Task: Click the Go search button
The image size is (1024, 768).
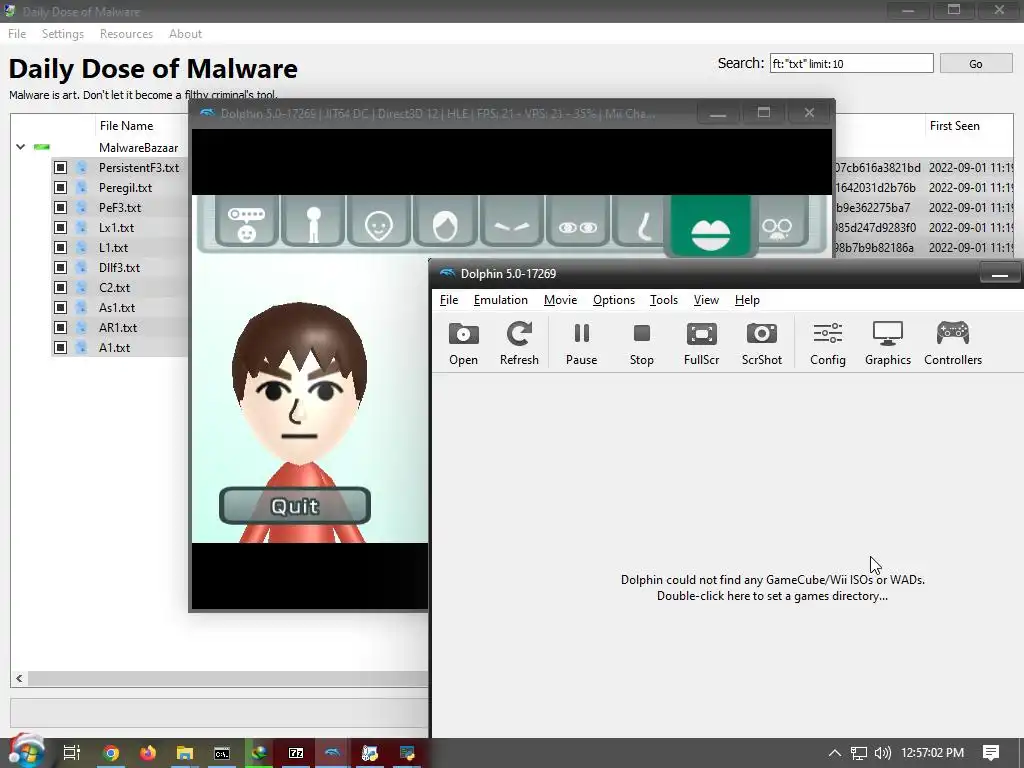Action: click(x=976, y=64)
